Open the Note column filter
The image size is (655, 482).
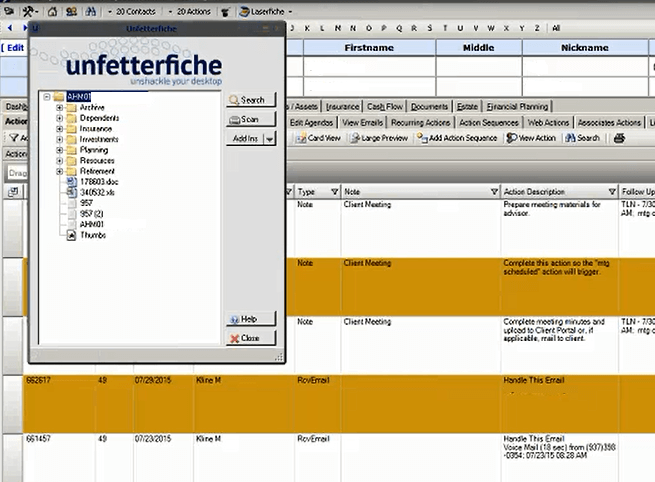coord(494,192)
